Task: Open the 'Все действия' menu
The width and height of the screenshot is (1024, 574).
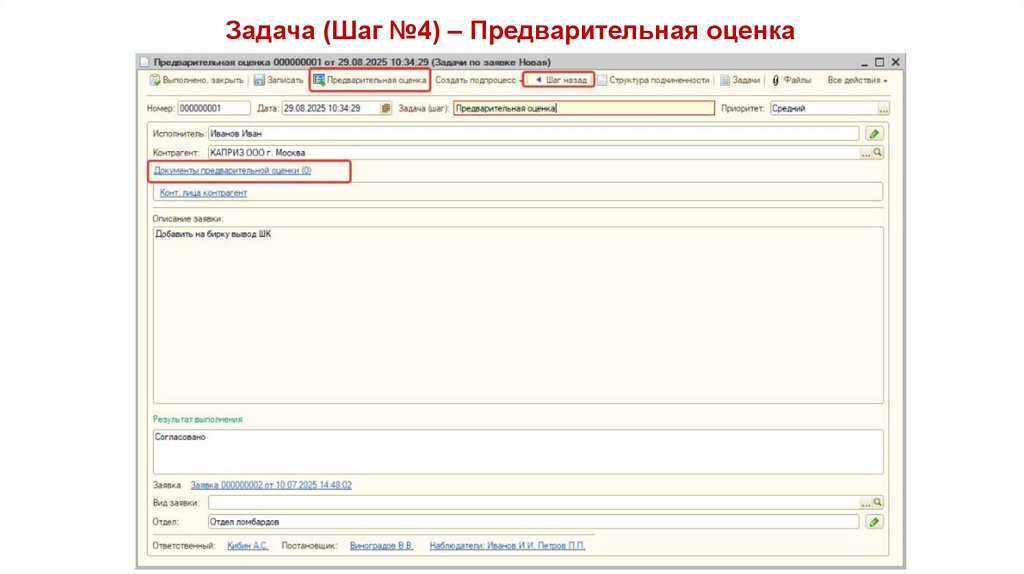Action: [857, 80]
